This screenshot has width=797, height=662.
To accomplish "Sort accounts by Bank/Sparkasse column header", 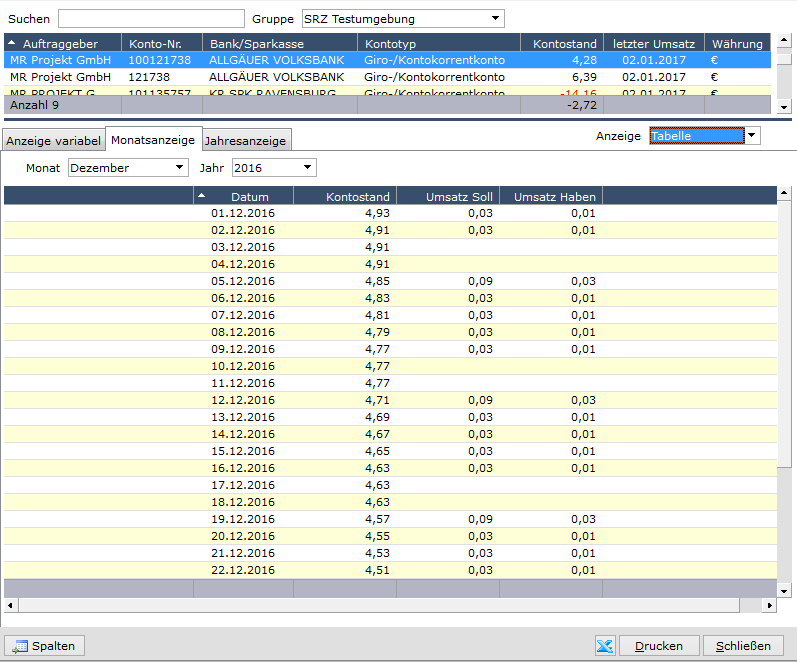I will 280,43.
